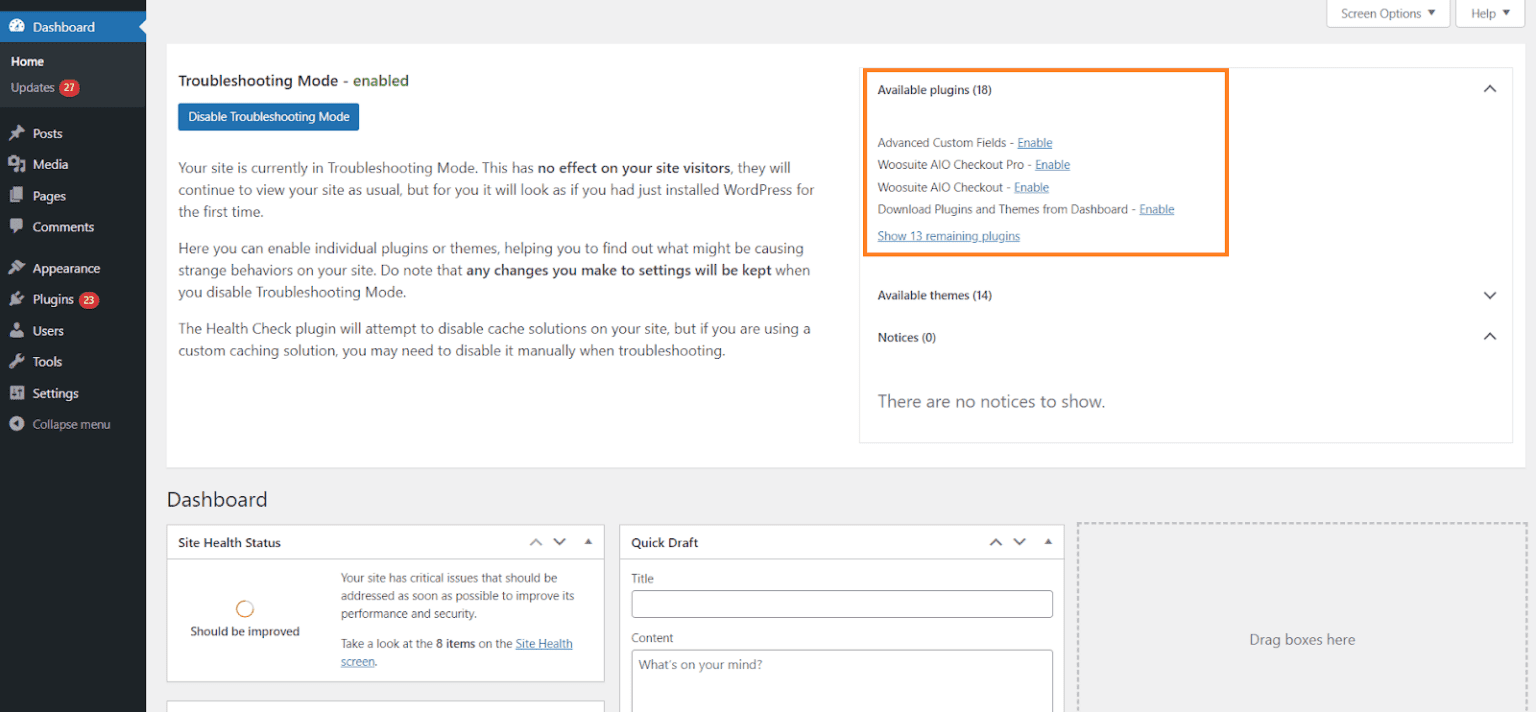Select Home under Dashboard
1536x712 pixels.
tap(27, 61)
